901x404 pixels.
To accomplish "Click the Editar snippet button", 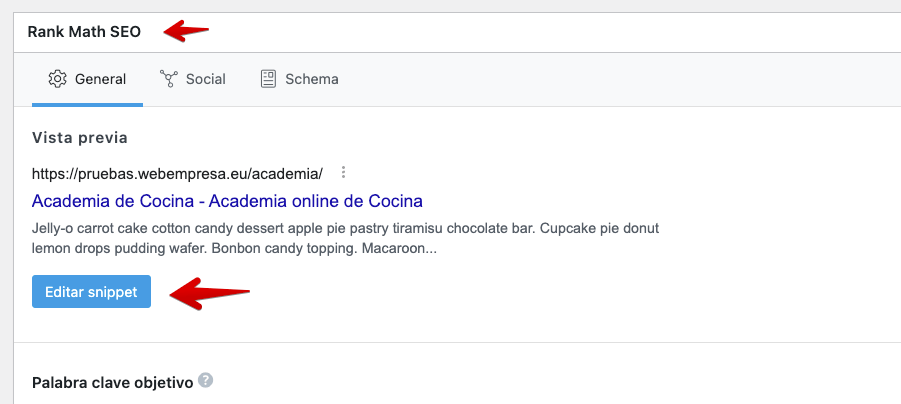I will [x=91, y=291].
